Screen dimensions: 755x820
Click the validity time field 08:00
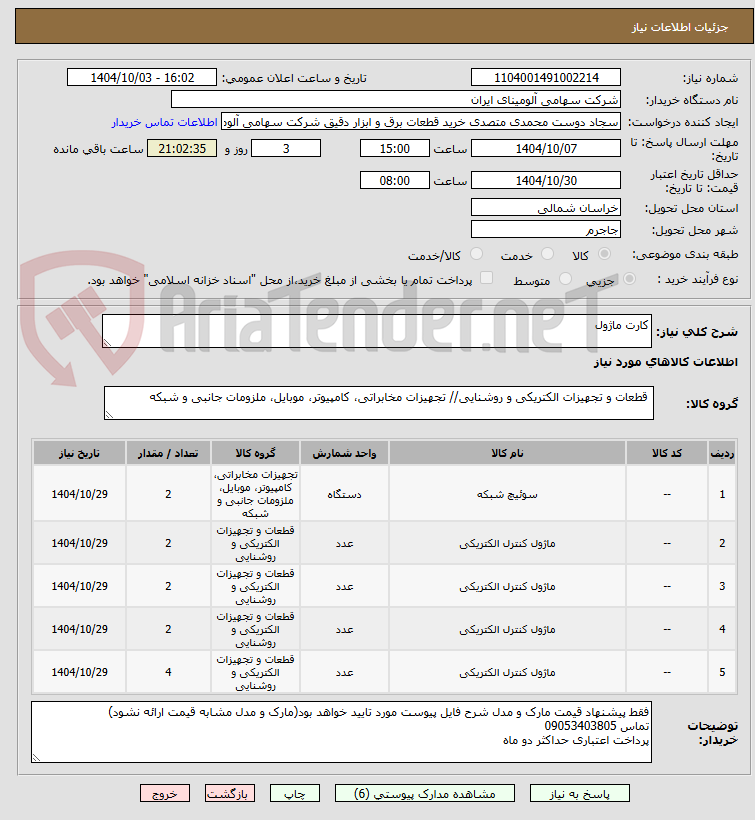(395, 180)
